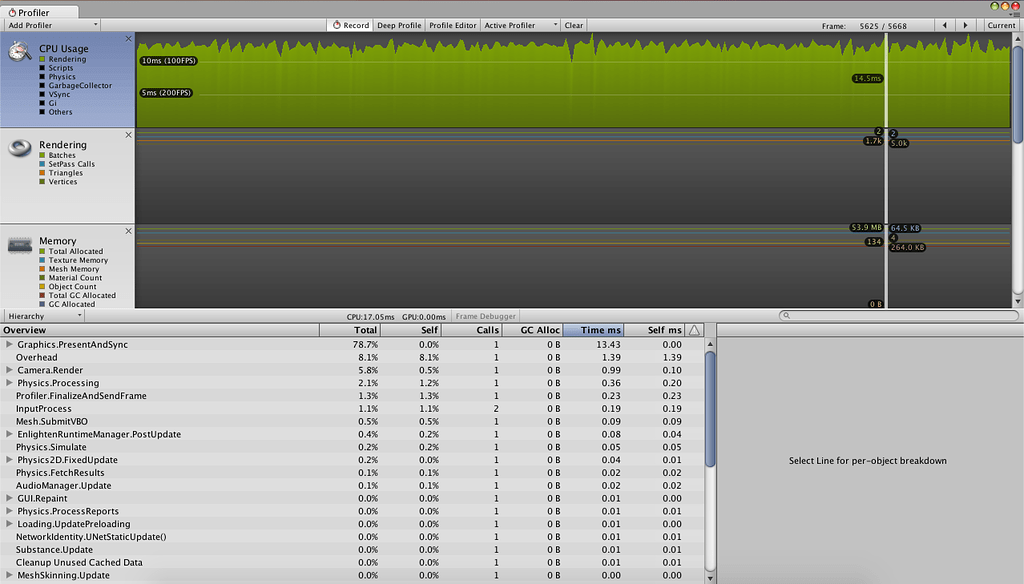This screenshot has height=584, width=1024.
Task: Enable the Record toggle
Action: tap(349, 25)
